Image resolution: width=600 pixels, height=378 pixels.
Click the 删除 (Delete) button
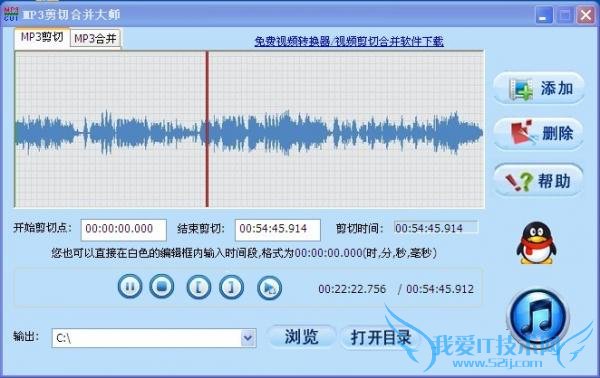coord(539,134)
